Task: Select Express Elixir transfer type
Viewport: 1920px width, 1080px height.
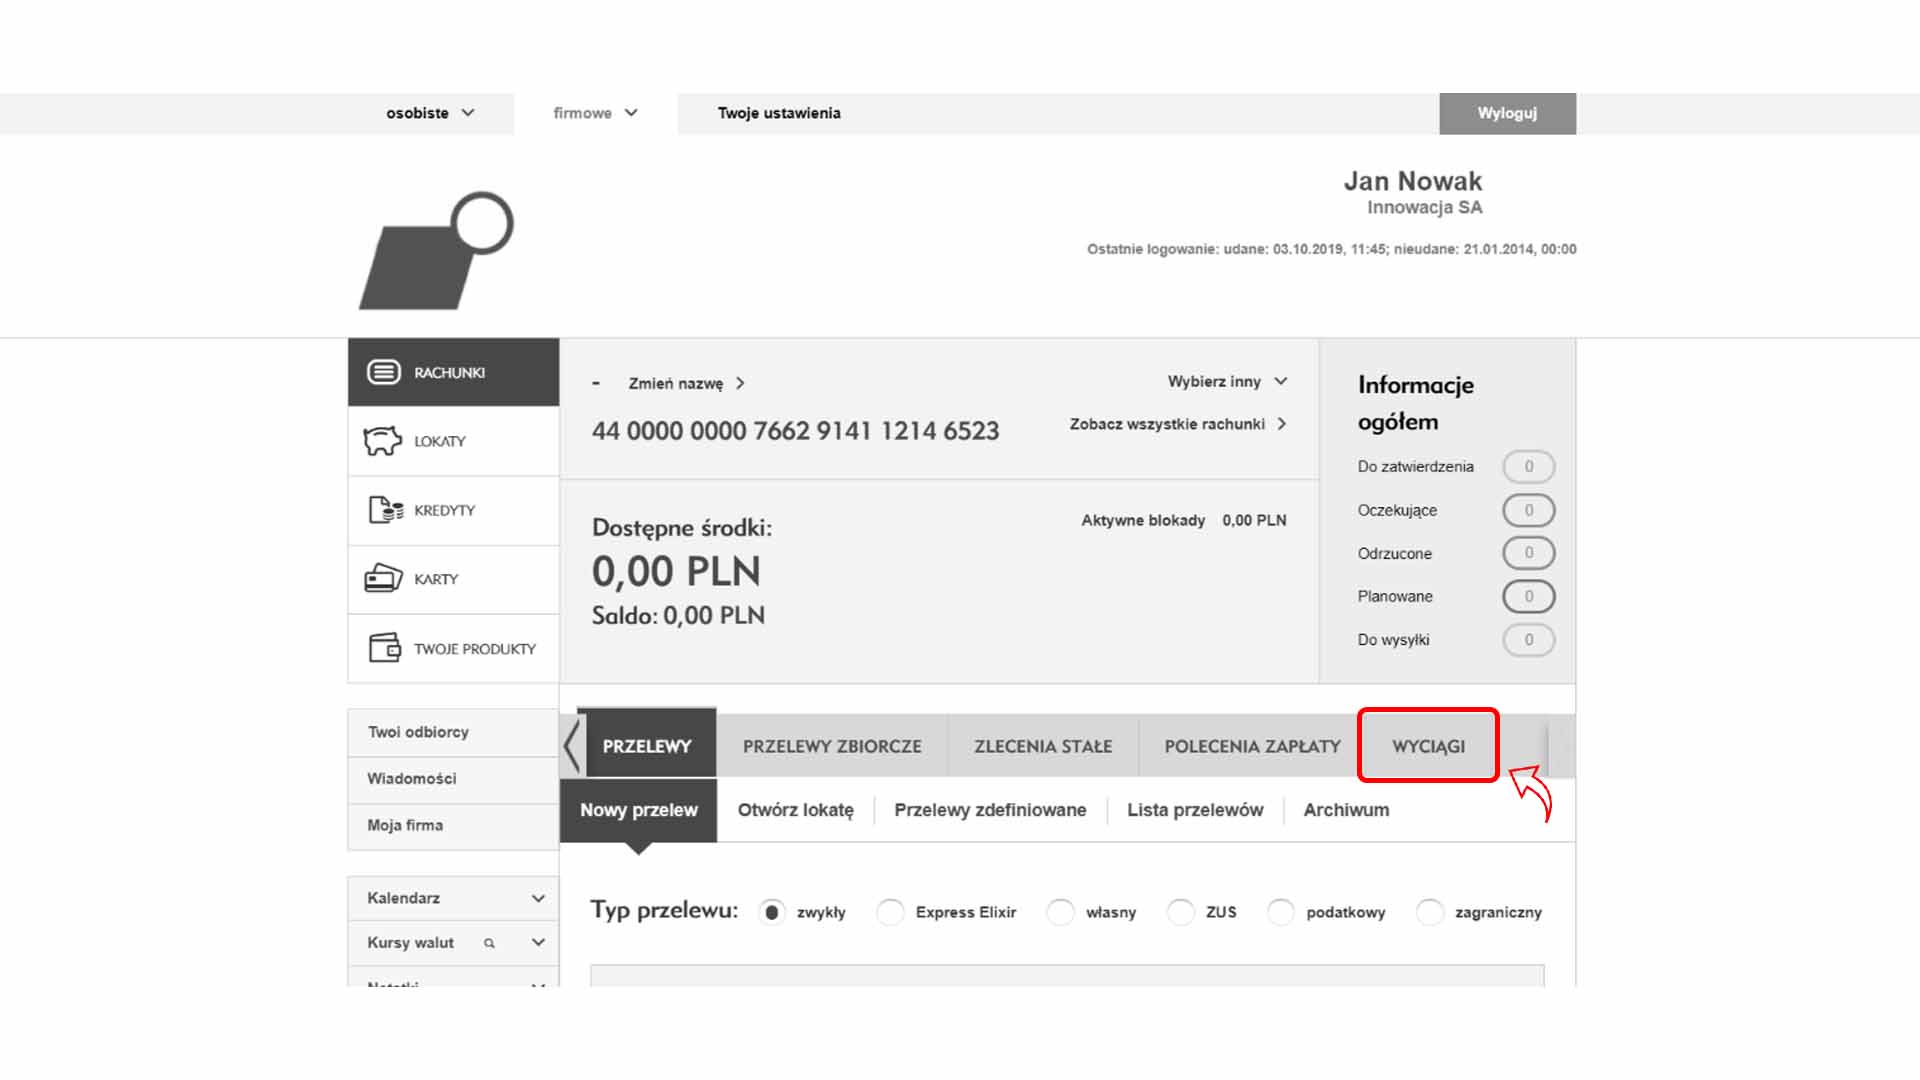Action: click(890, 912)
